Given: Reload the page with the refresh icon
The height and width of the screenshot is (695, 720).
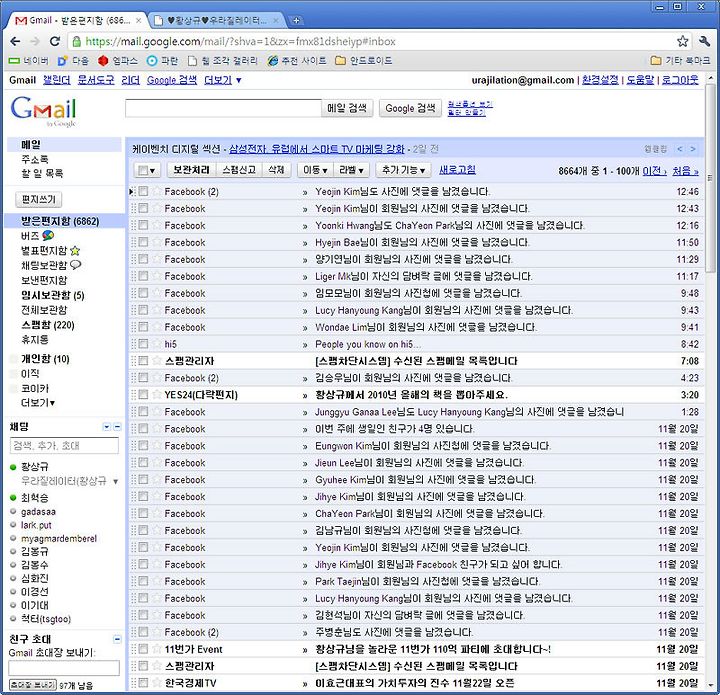Looking at the screenshot, I should click(x=55, y=41).
